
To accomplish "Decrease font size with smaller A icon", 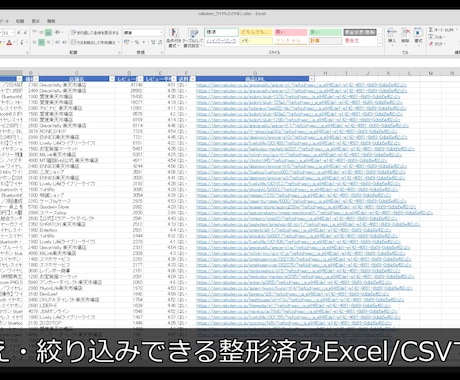I will click(25, 33).
